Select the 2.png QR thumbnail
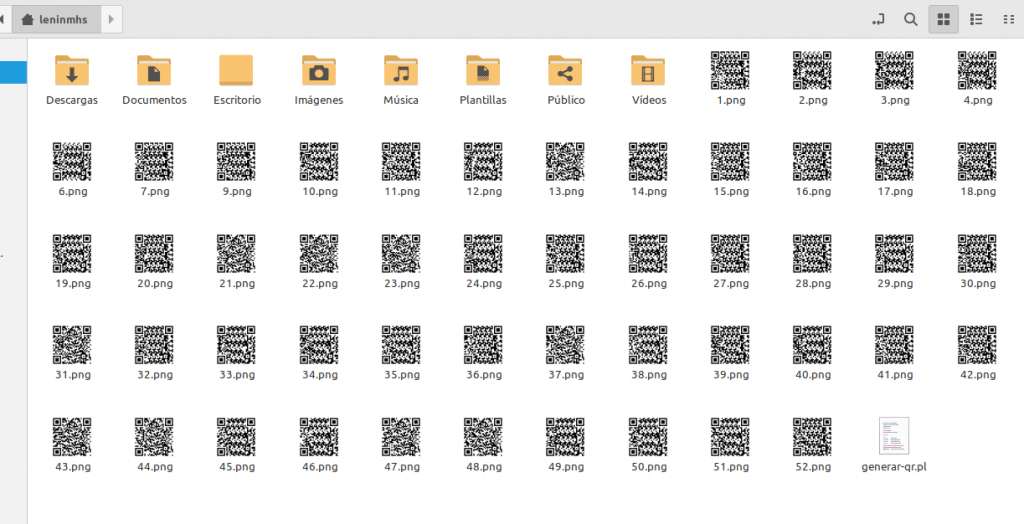This screenshot has height=524, width=1024. [812, 71]
